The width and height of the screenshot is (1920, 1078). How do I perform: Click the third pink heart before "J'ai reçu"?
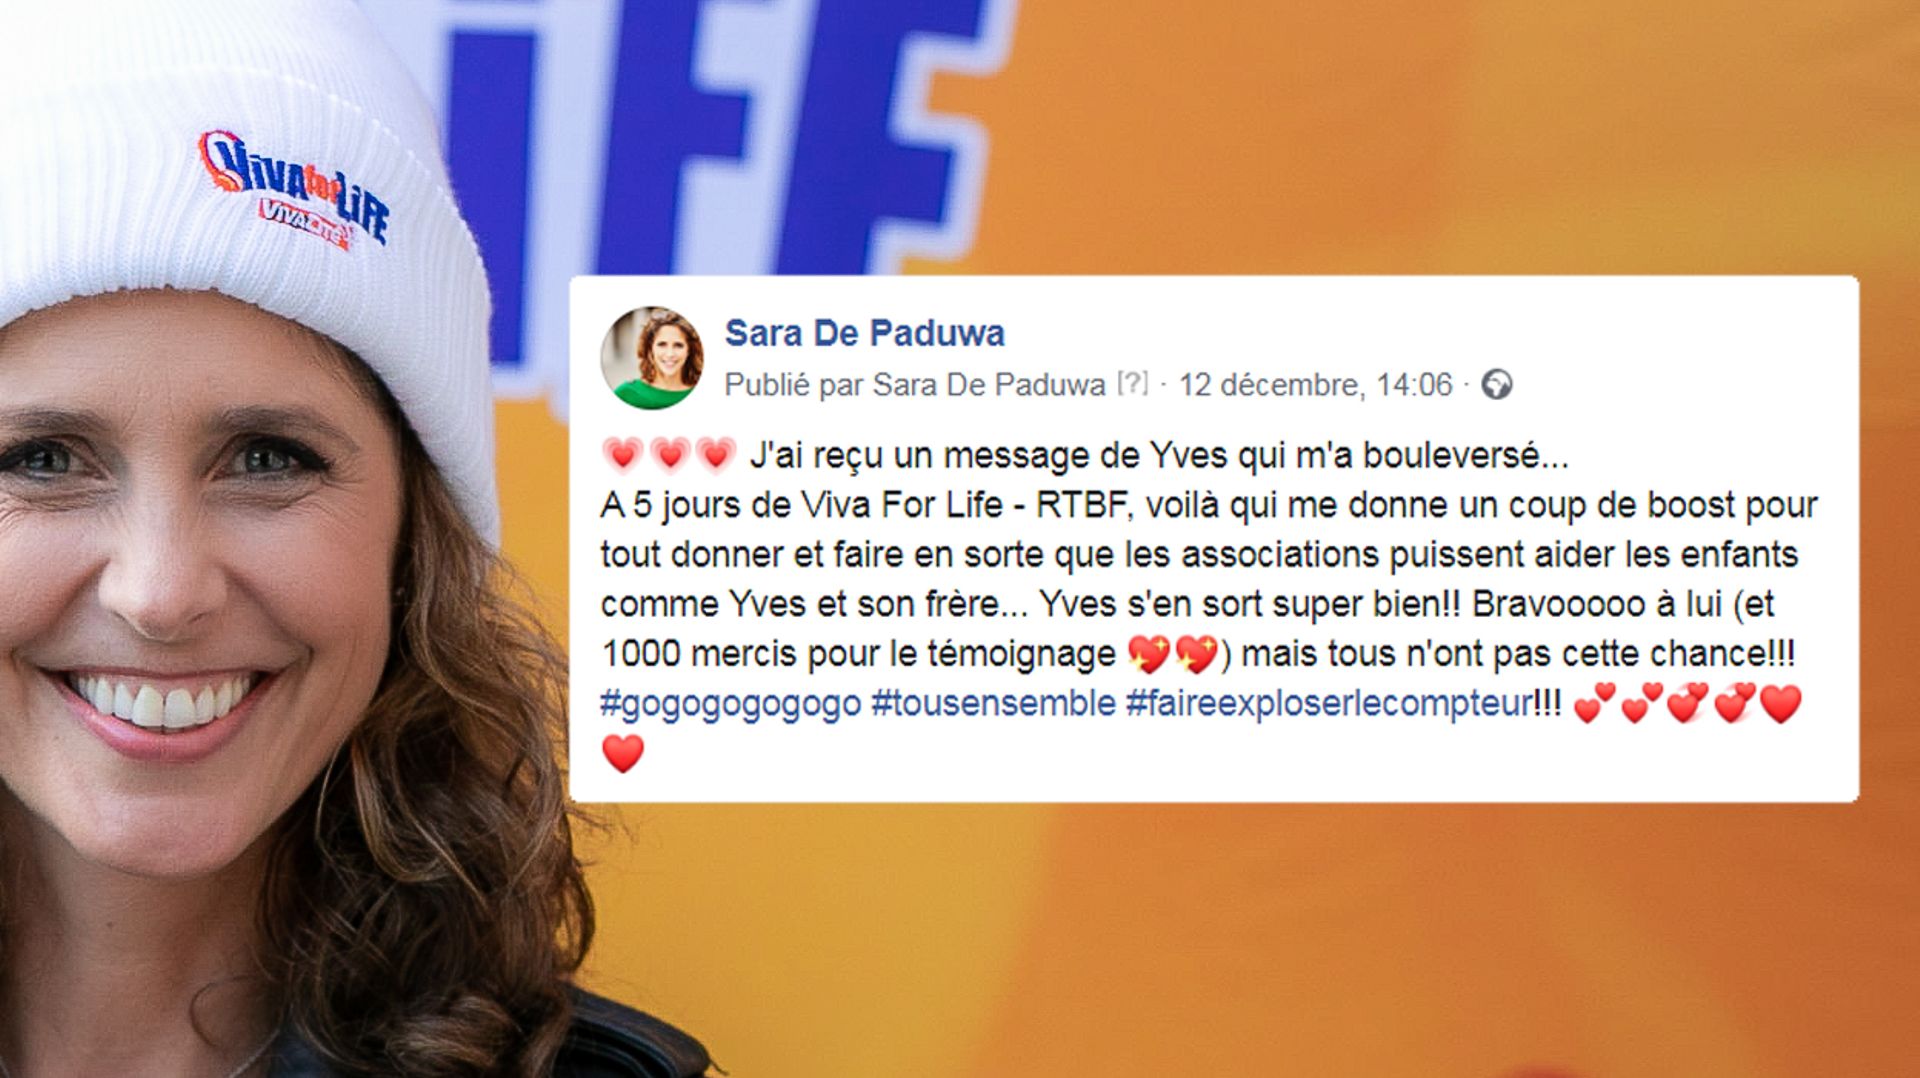click(x=716, y=455)
